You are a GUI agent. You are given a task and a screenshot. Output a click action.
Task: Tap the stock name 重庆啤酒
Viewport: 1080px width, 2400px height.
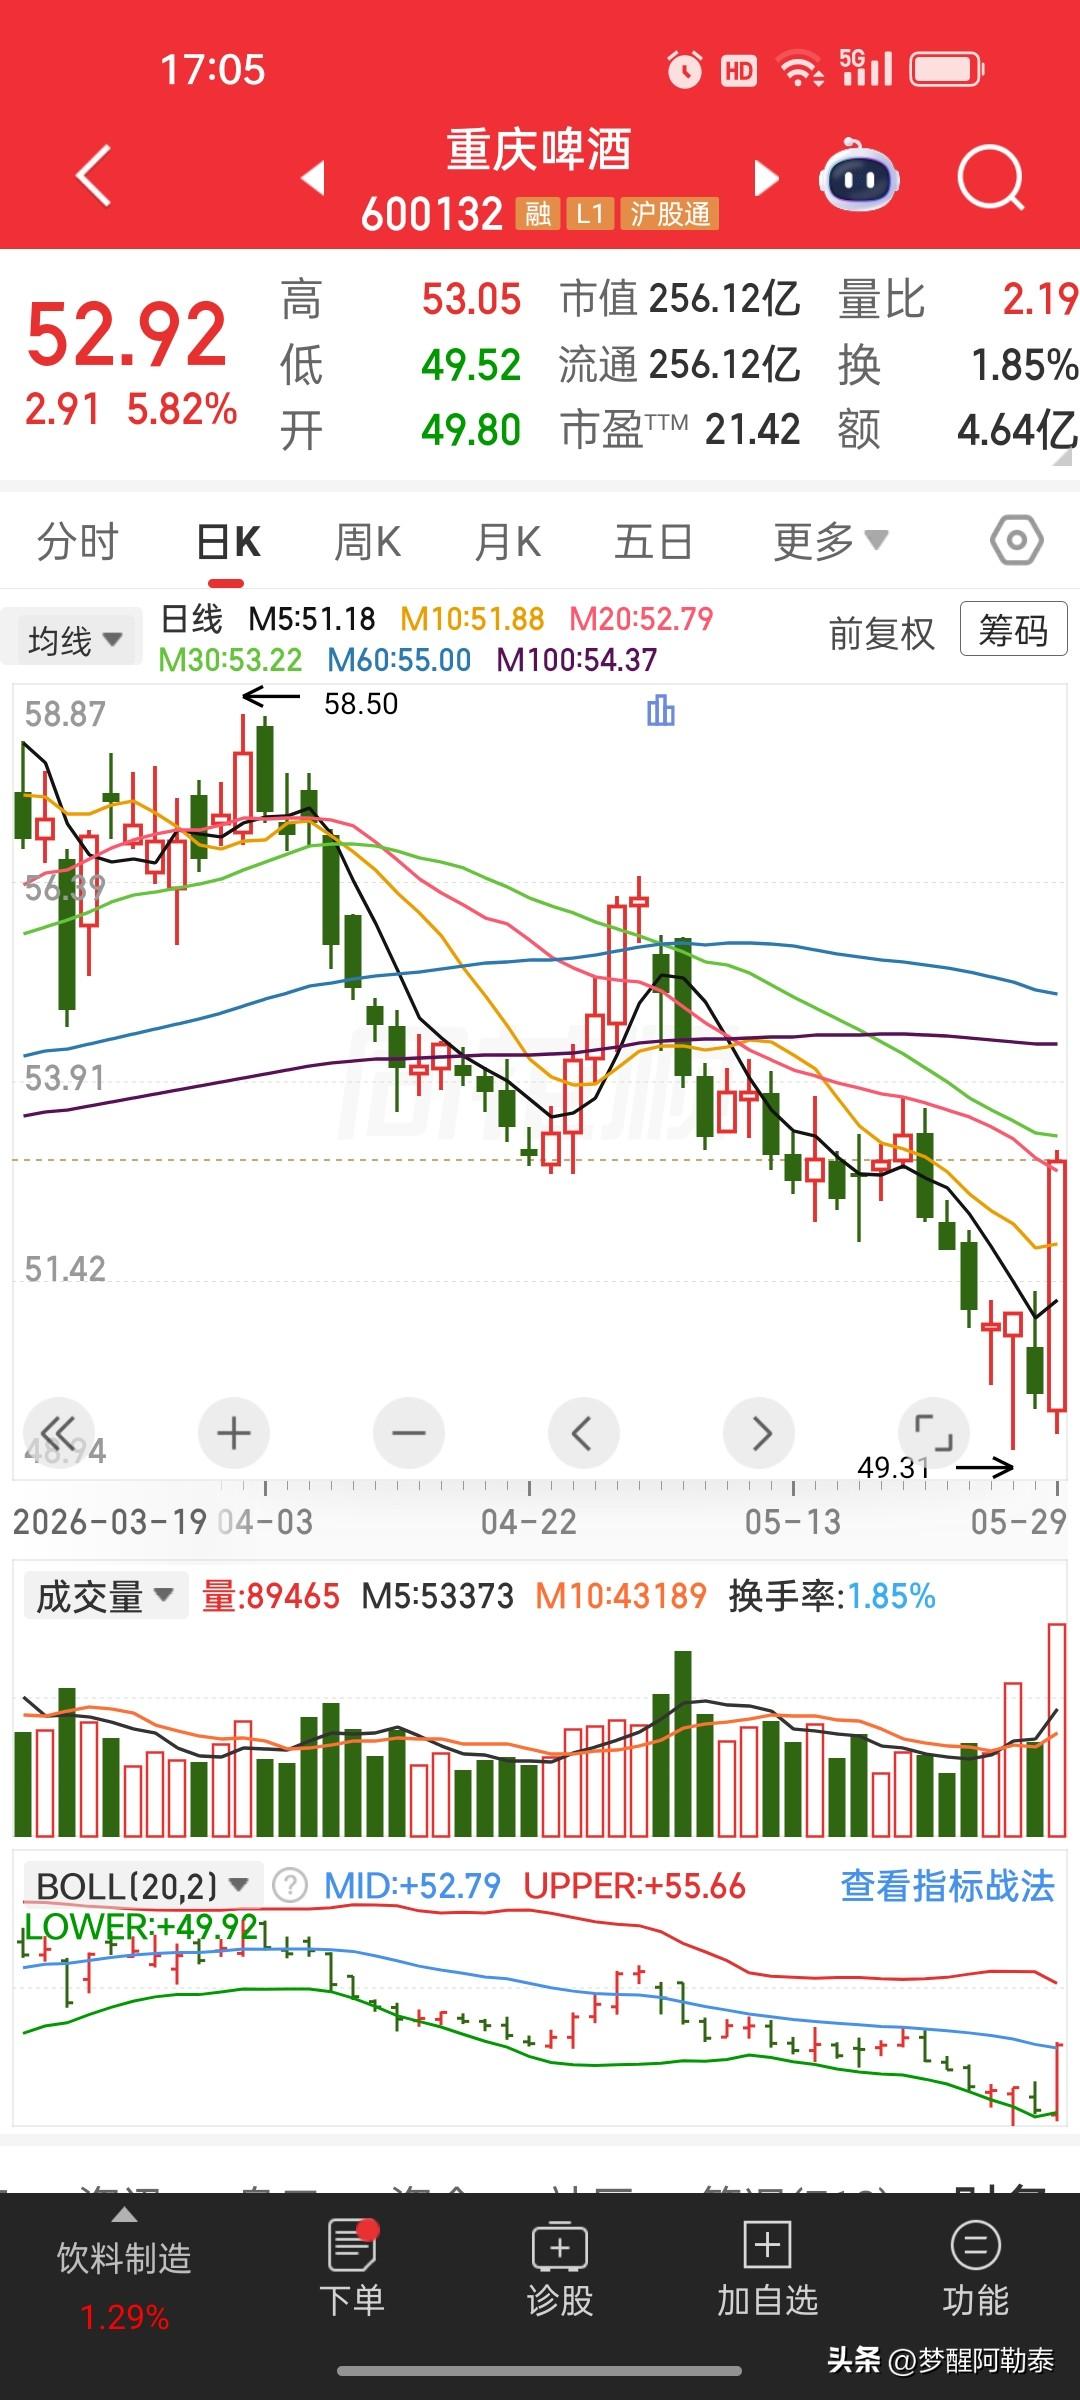[539, 150]
